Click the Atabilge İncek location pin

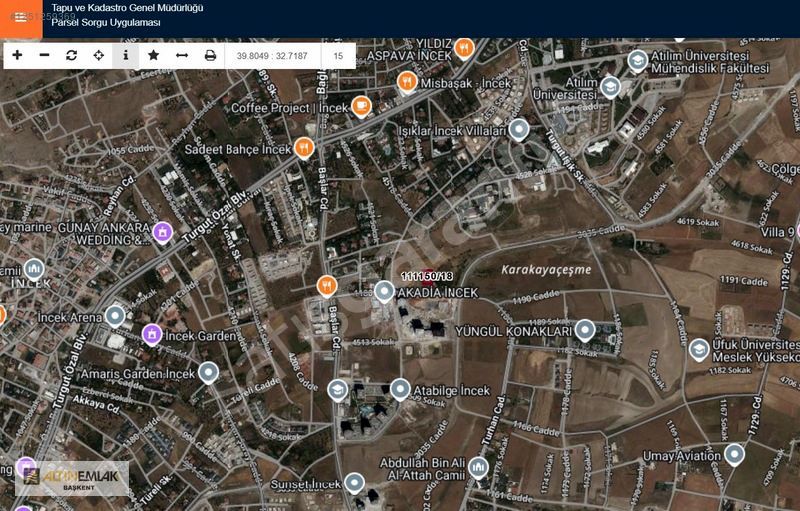(401, 390)
